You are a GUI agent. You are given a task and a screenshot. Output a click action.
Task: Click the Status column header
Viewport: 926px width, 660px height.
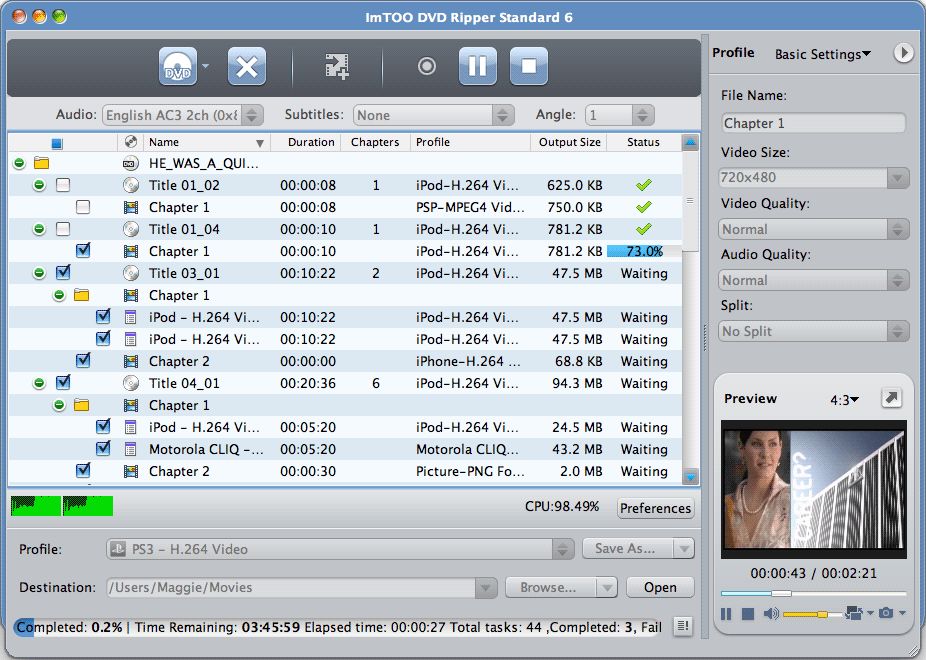tap(643, 142)
